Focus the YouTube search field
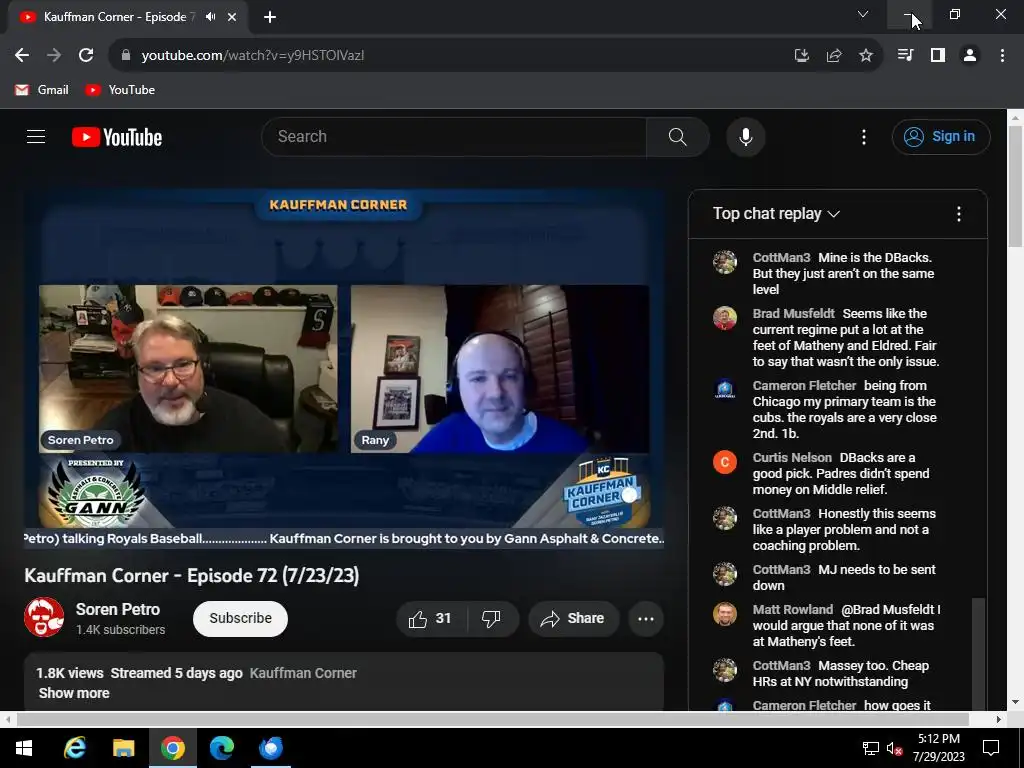 tap(454, 136)
